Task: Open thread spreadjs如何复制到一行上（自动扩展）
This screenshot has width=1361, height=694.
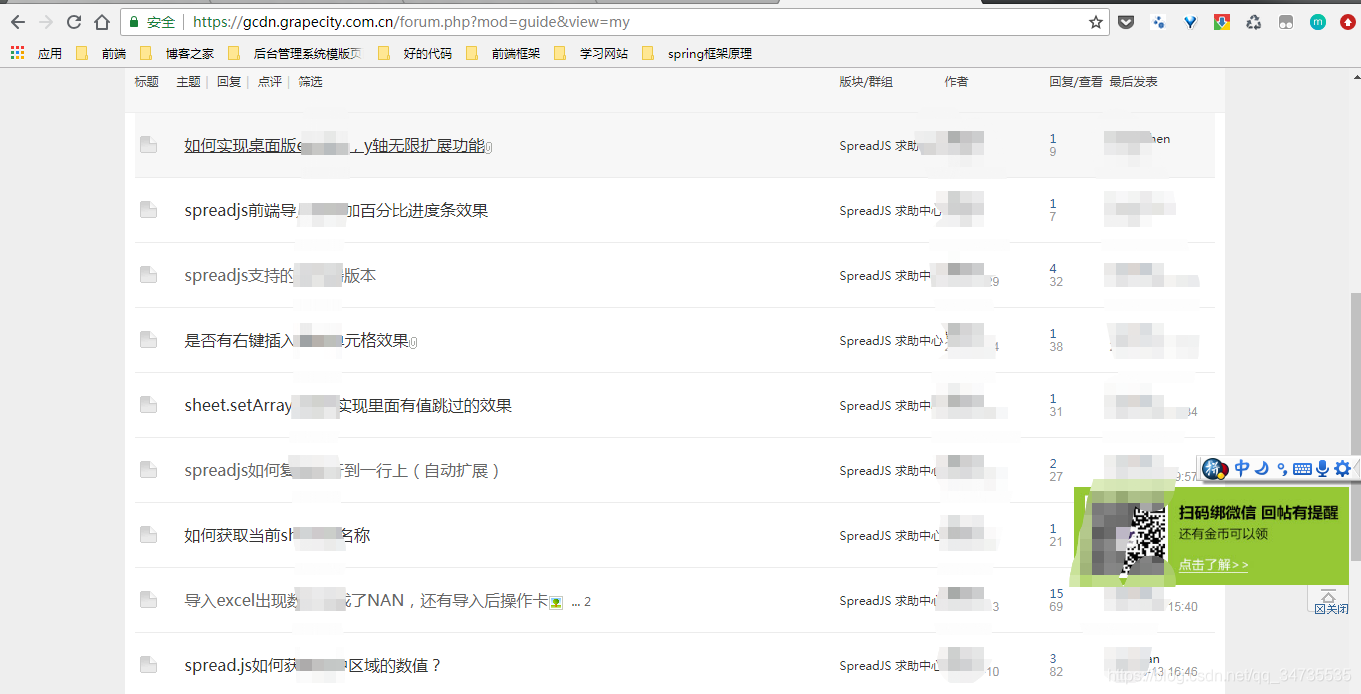Action: 342,471
